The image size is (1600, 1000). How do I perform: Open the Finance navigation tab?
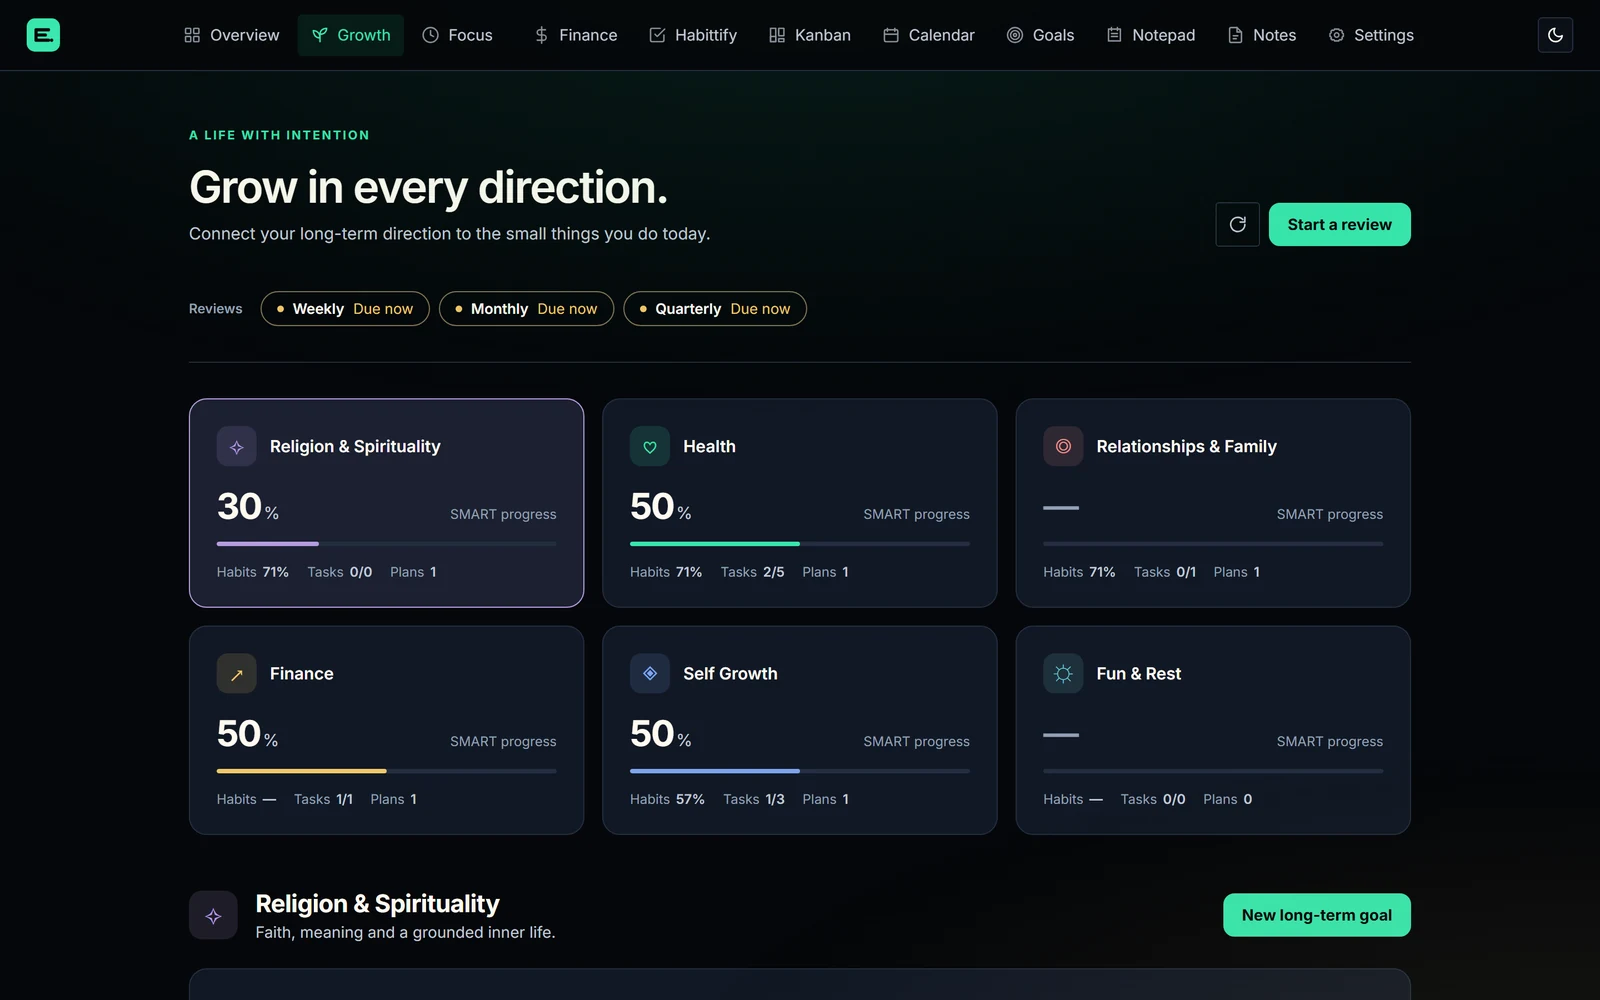click(x=576, y=35)
